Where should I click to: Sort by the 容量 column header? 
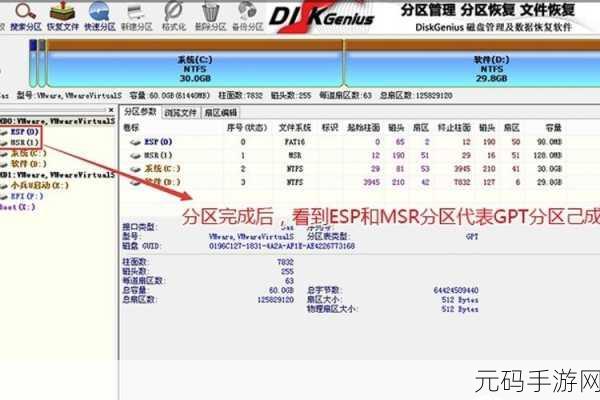tap(553, 127)
